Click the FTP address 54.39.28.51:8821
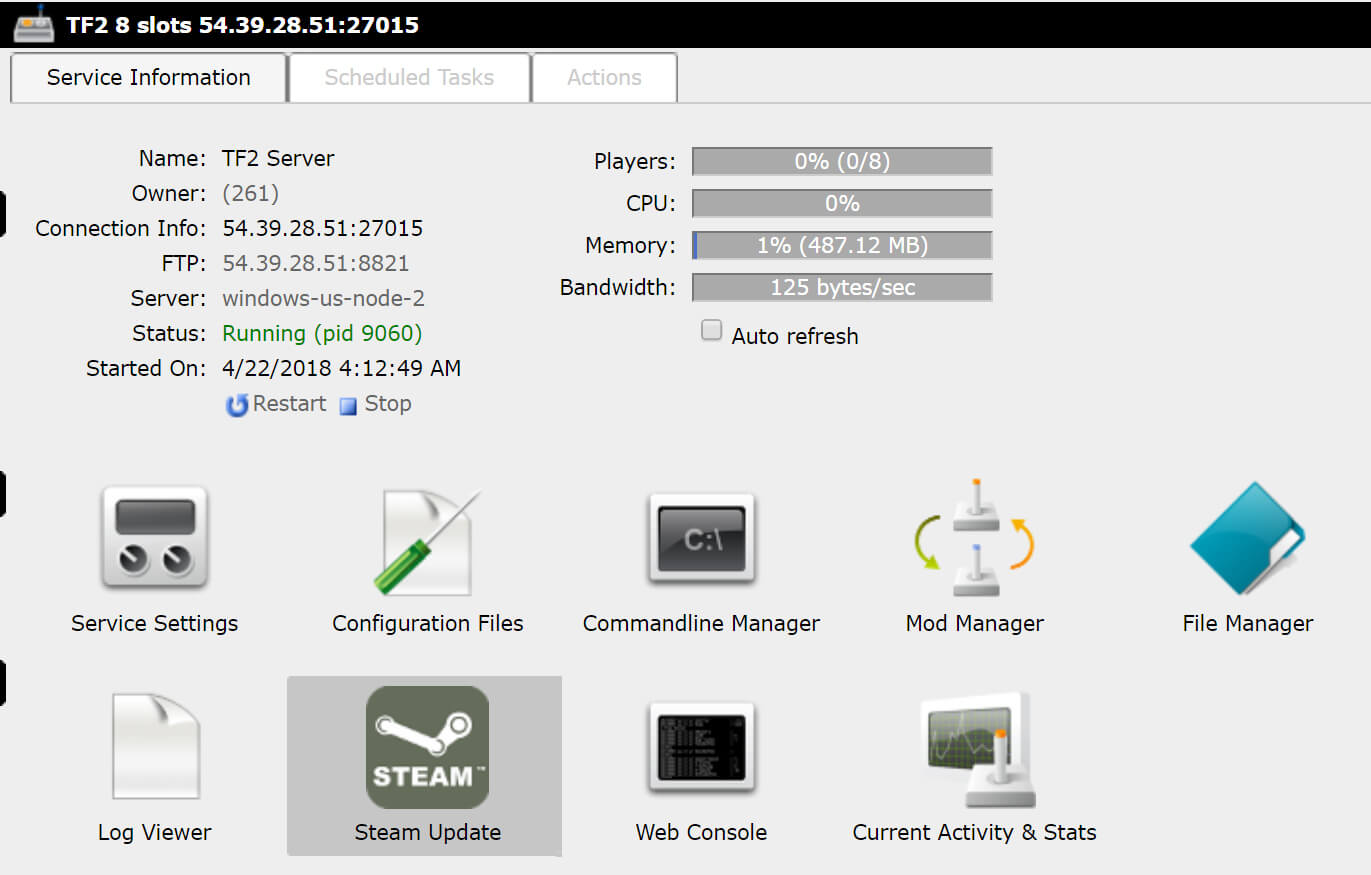The image size is (1371, 875). point(316,263)
